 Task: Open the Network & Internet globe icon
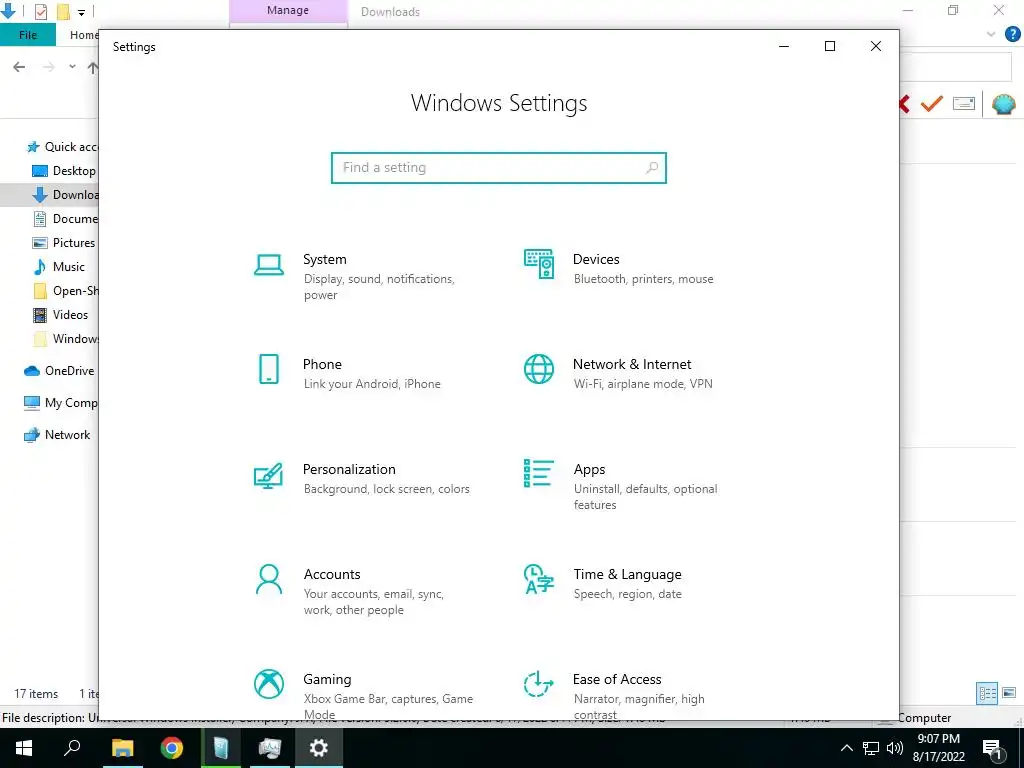tap(539, 369)
